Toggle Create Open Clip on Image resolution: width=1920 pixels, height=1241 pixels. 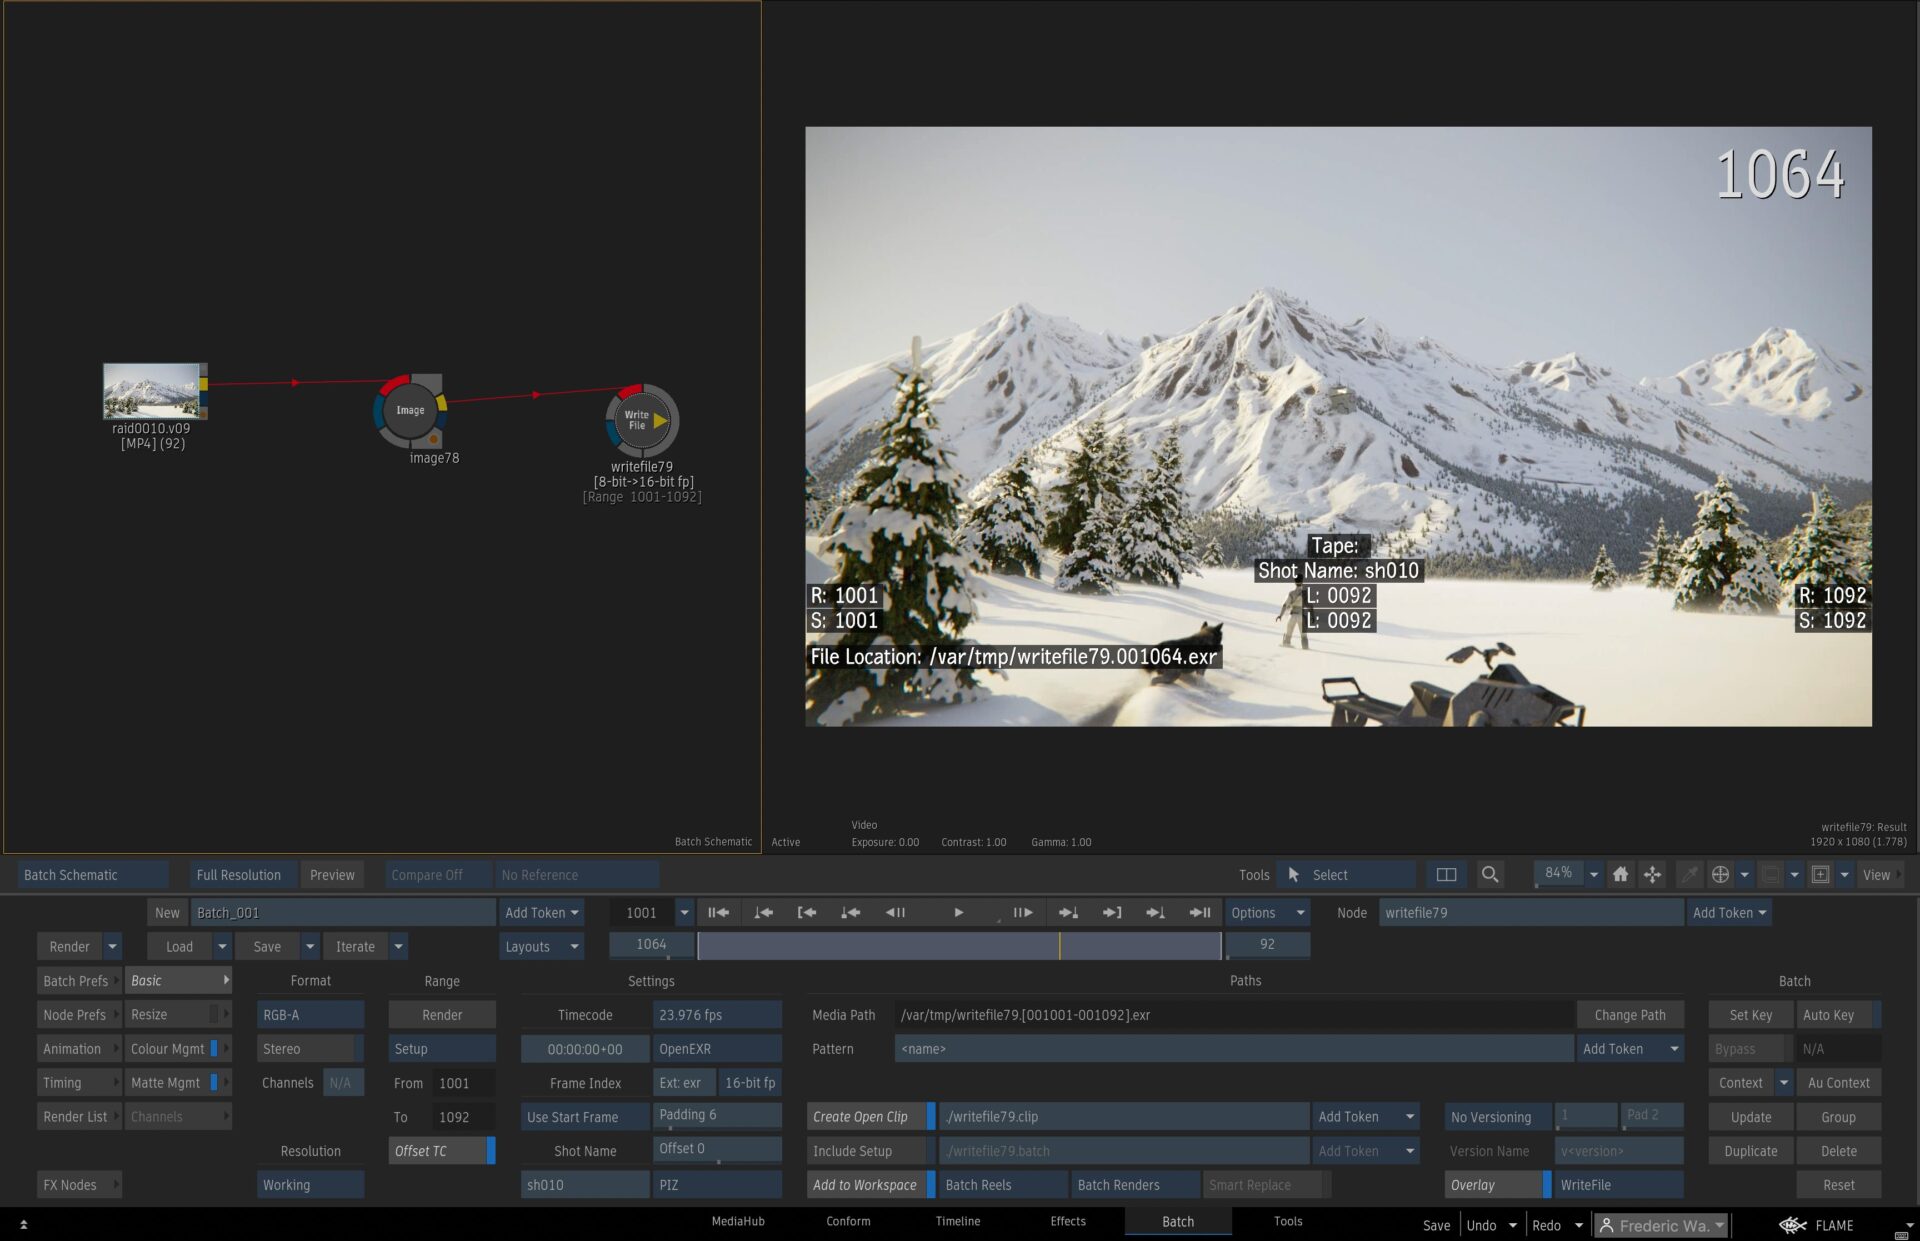pyautogui.click(x=864, y=1116)
